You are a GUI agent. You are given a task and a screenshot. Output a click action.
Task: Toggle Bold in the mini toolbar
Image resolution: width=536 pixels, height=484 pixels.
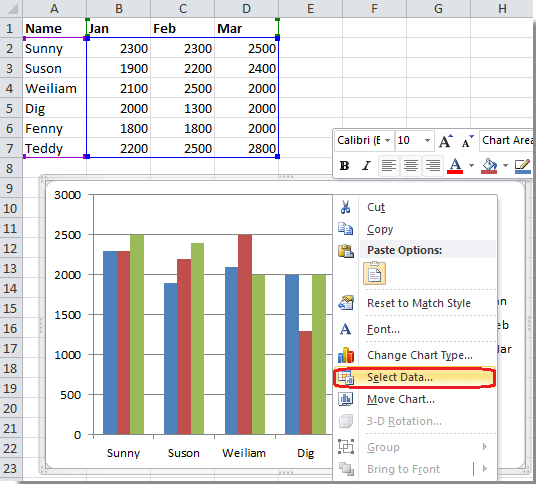[x=344, y=166]
